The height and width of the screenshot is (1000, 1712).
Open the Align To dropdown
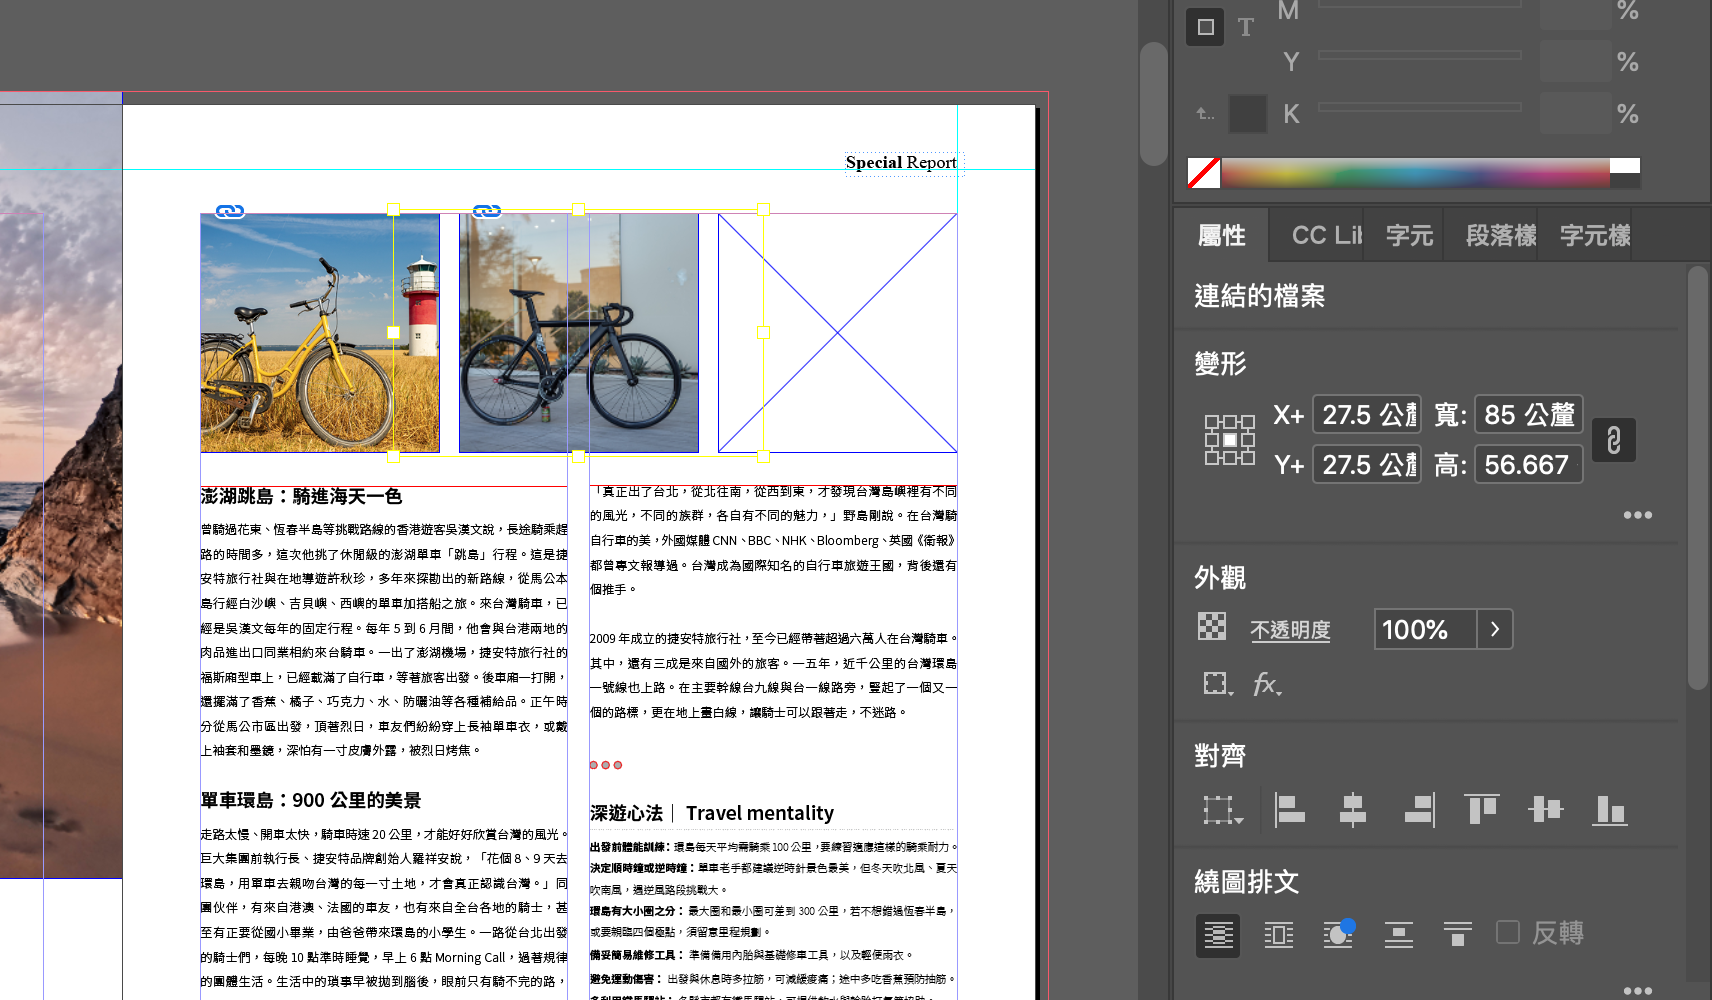[x=1222, y=810]
